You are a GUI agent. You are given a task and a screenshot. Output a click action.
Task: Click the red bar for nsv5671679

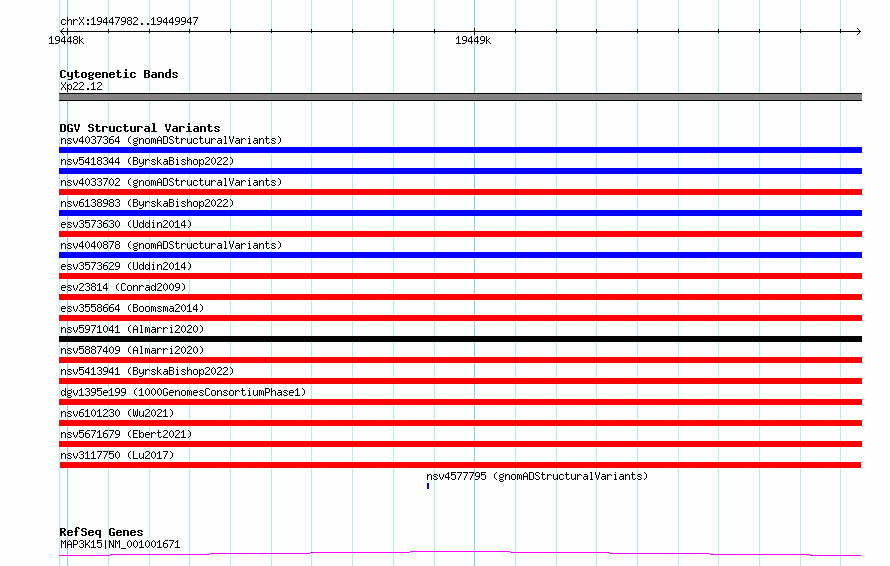pos(460,444)
